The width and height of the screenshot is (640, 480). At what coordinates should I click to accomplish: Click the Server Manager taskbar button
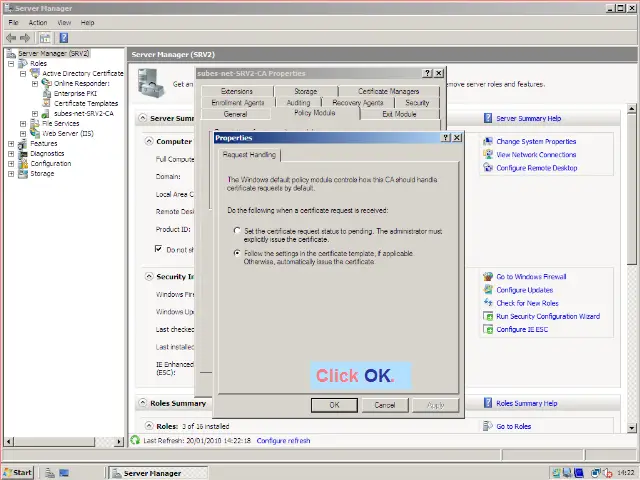coord(158,473)
